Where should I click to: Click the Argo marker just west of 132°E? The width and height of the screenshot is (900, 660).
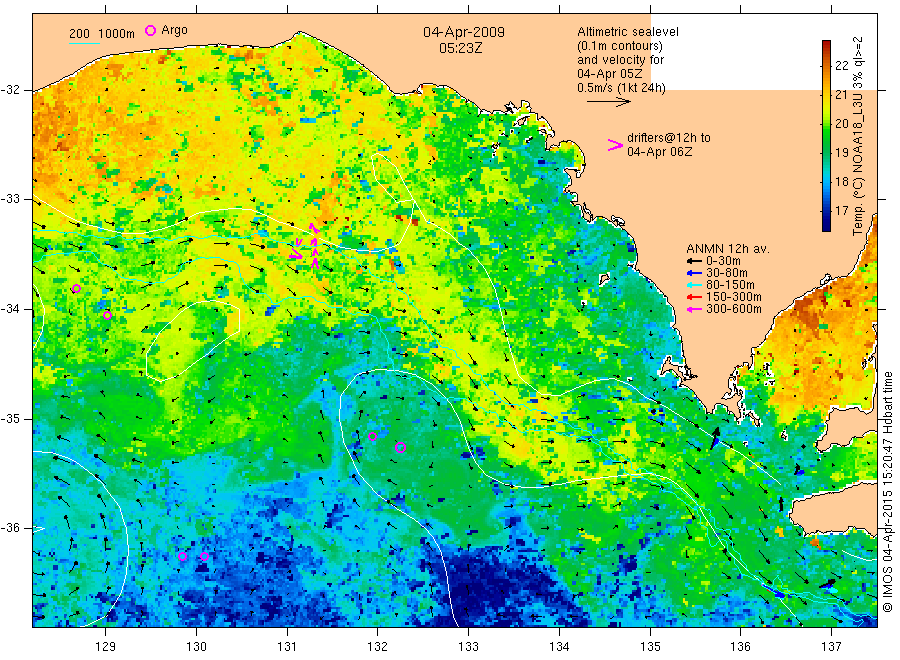pyautogui.click(x=373, y=437)
